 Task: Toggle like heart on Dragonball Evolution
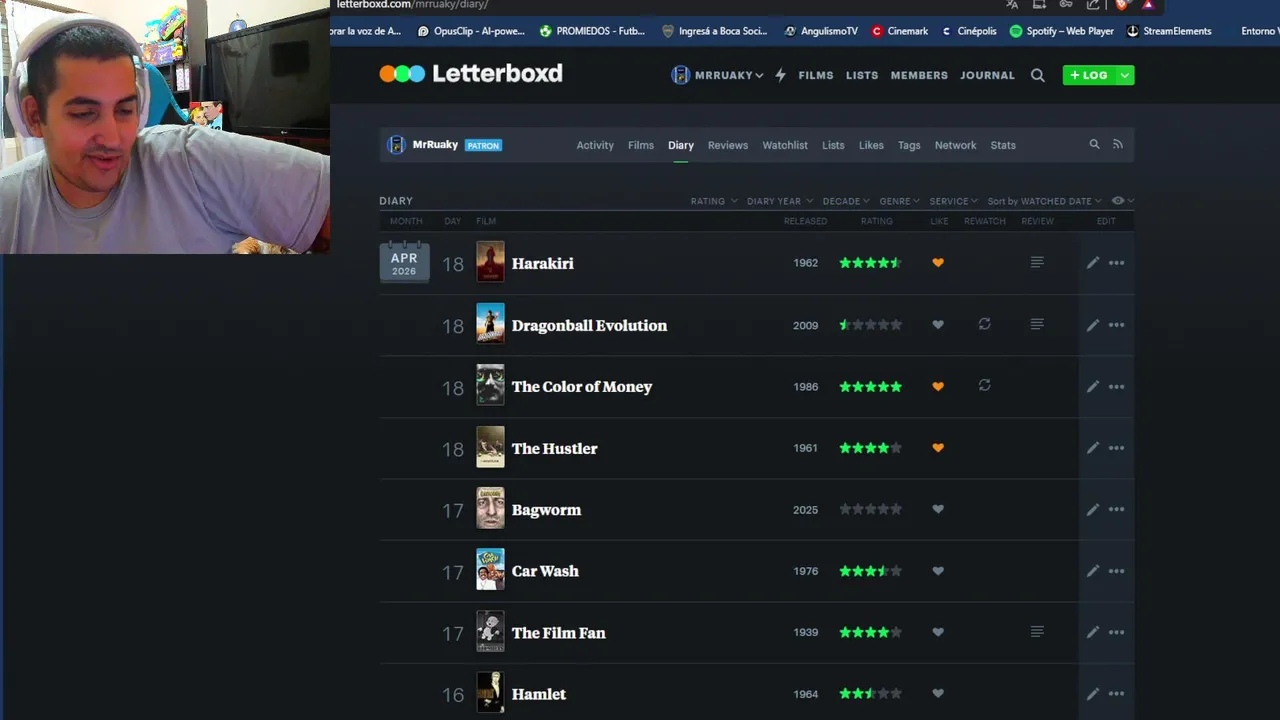click(x=938, y=325)
